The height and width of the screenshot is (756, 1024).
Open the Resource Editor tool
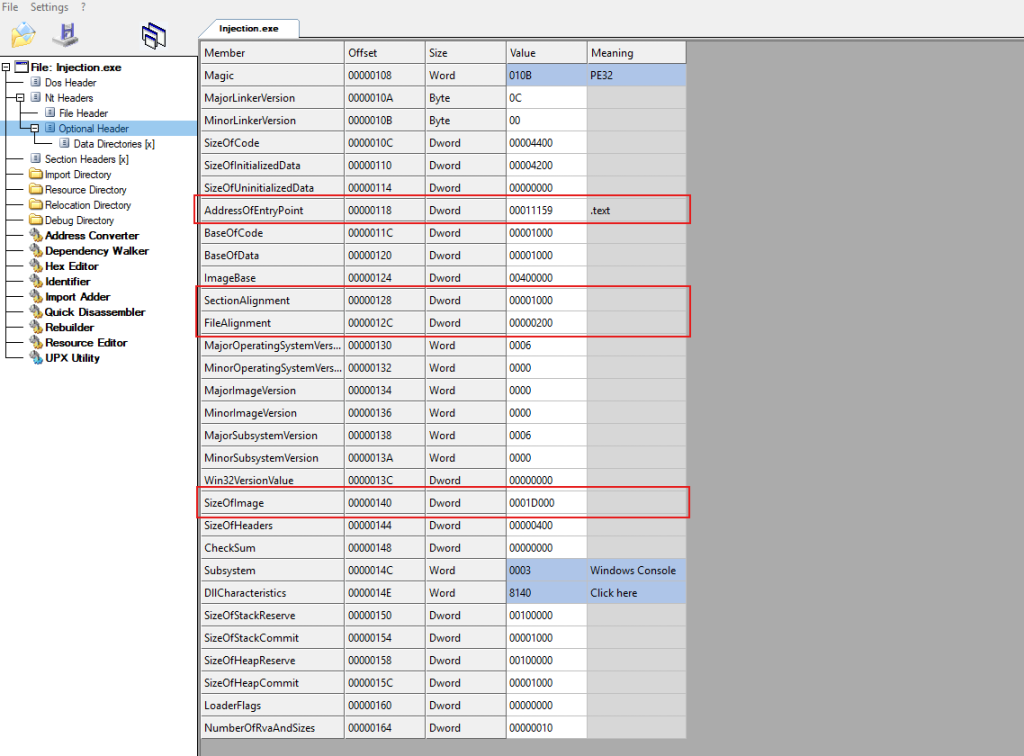(85, 343)
